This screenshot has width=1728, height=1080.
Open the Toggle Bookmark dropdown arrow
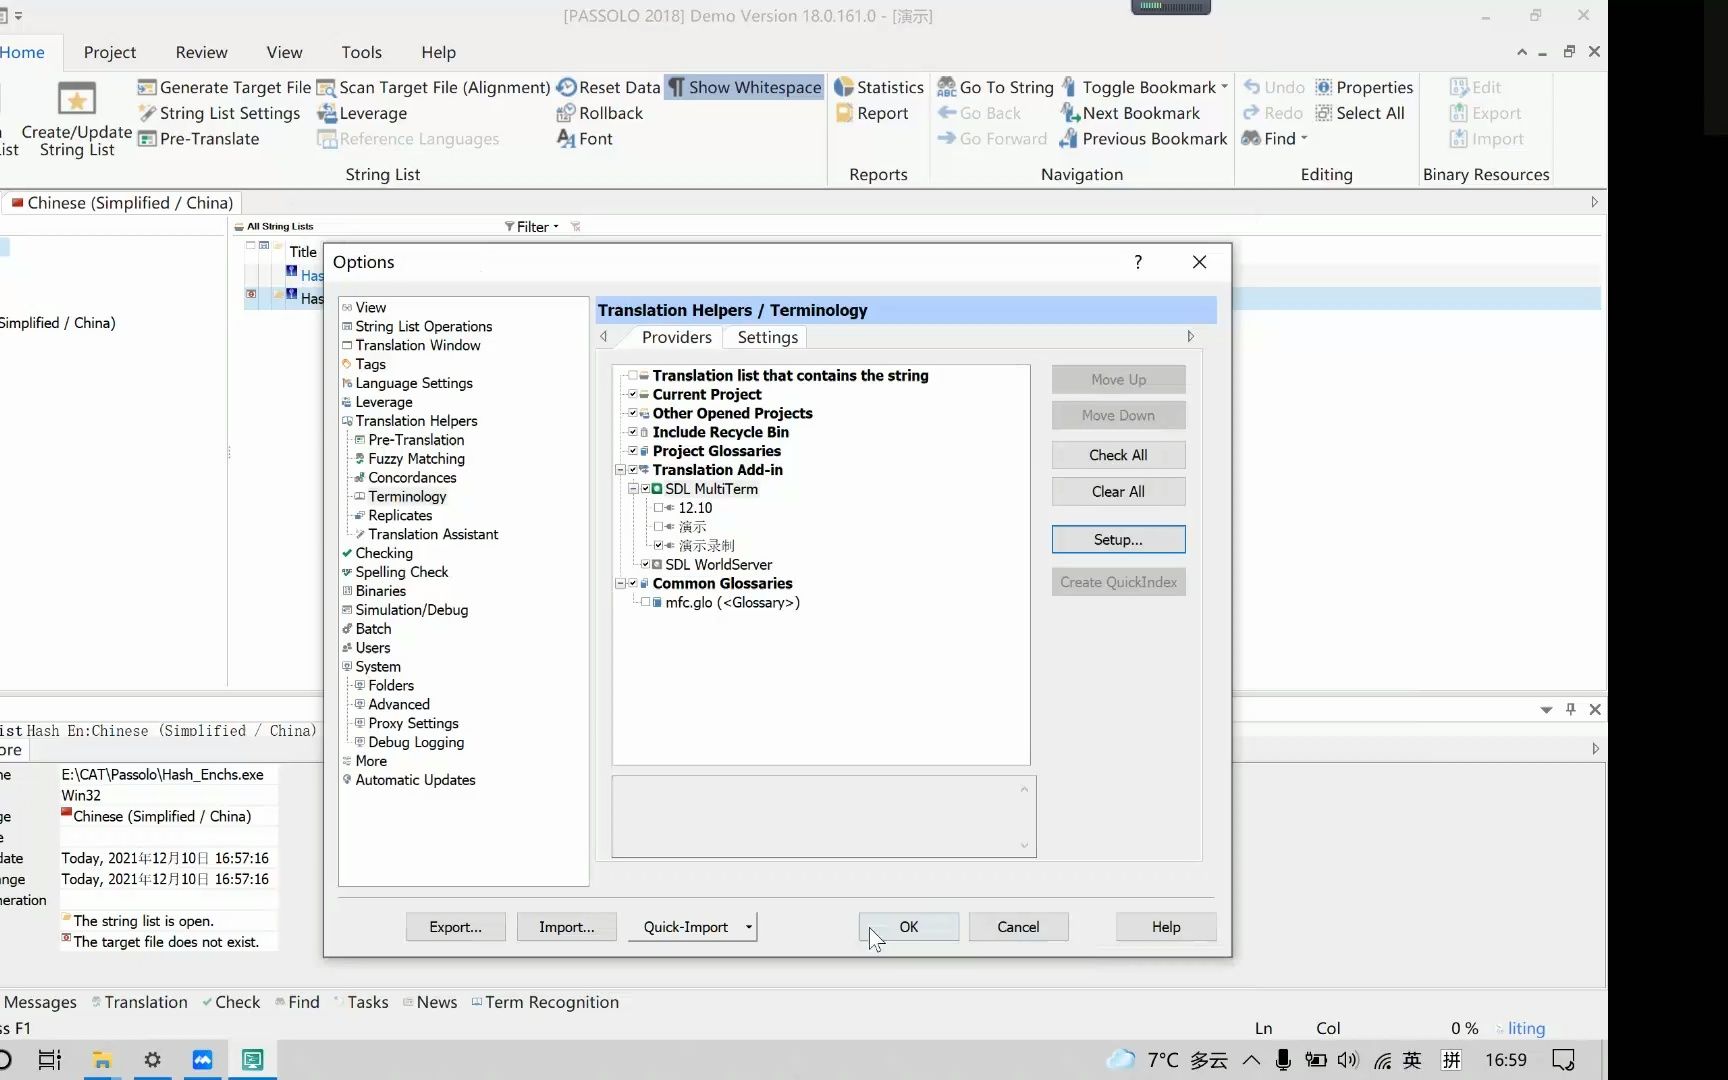1224,87
